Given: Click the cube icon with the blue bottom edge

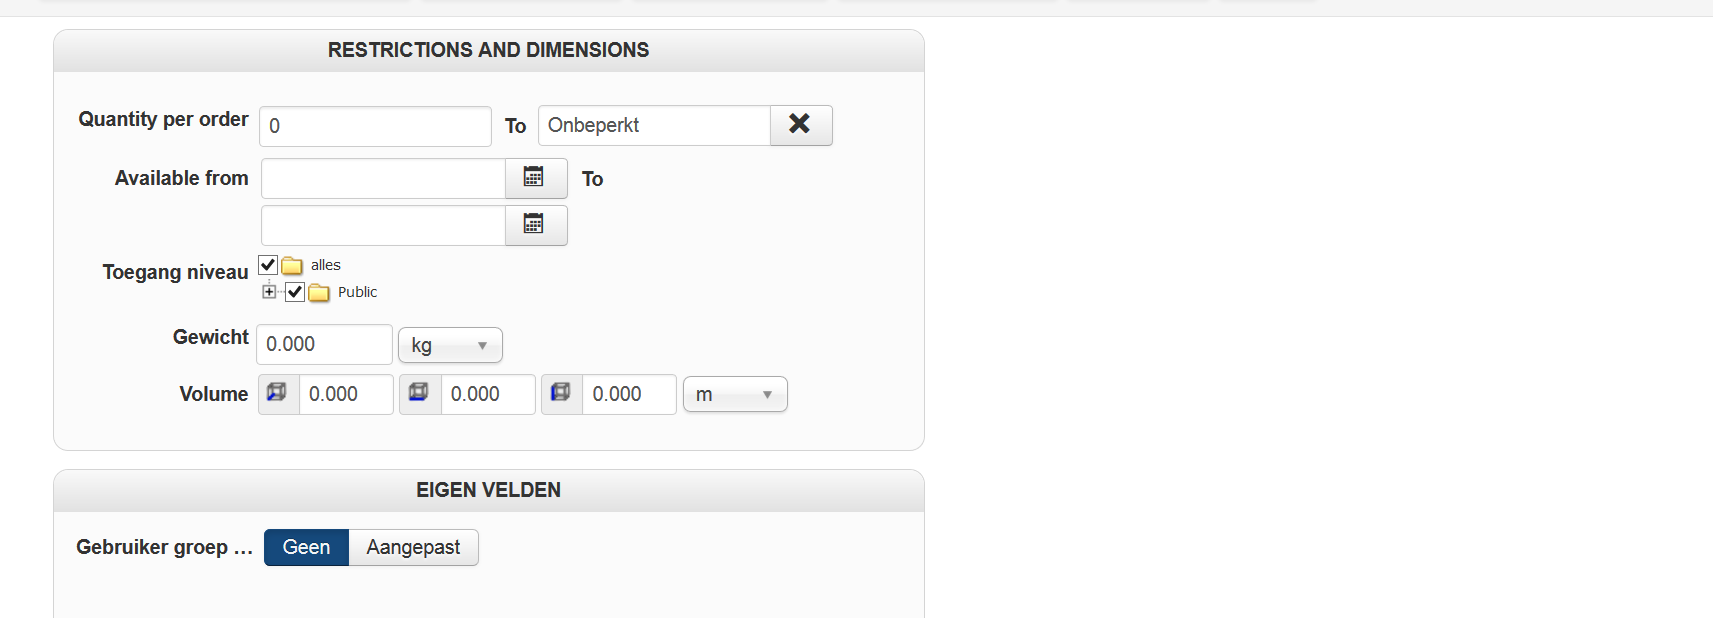Looking at the screenshot, I should pyautogui.click(x=420, y=393).
